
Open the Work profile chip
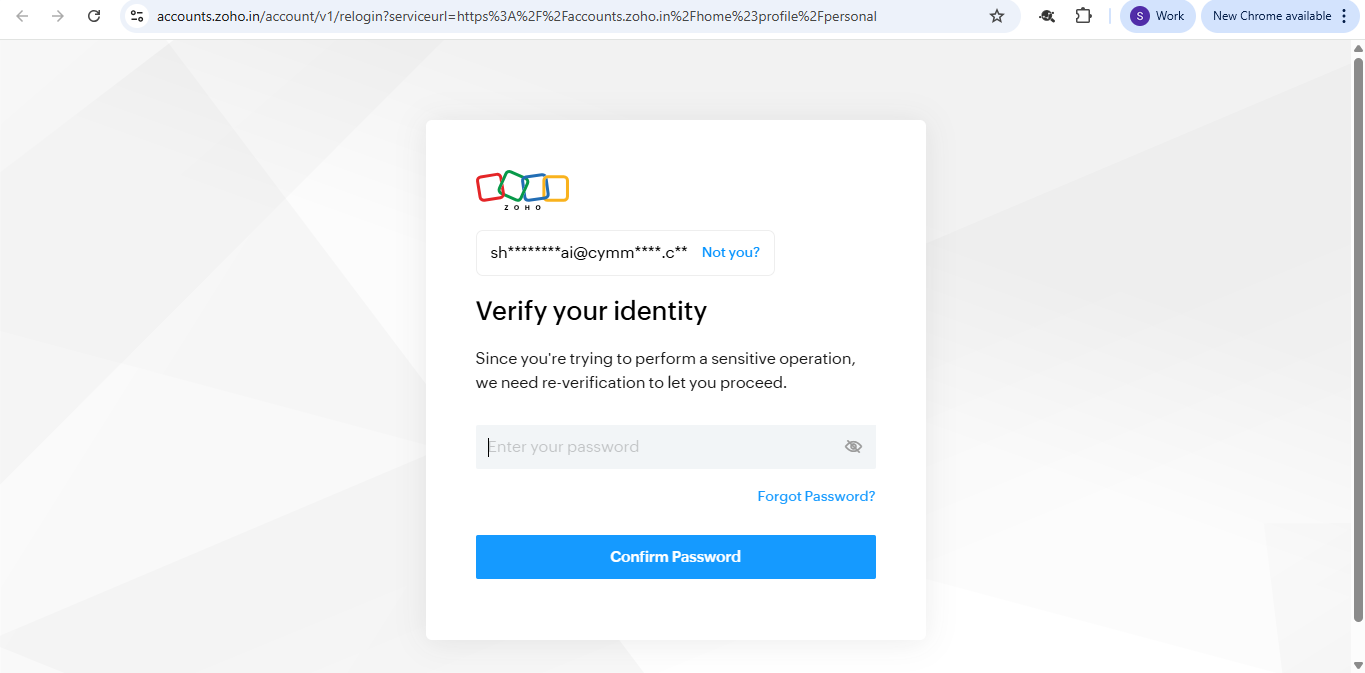[x=1157, y=16]
